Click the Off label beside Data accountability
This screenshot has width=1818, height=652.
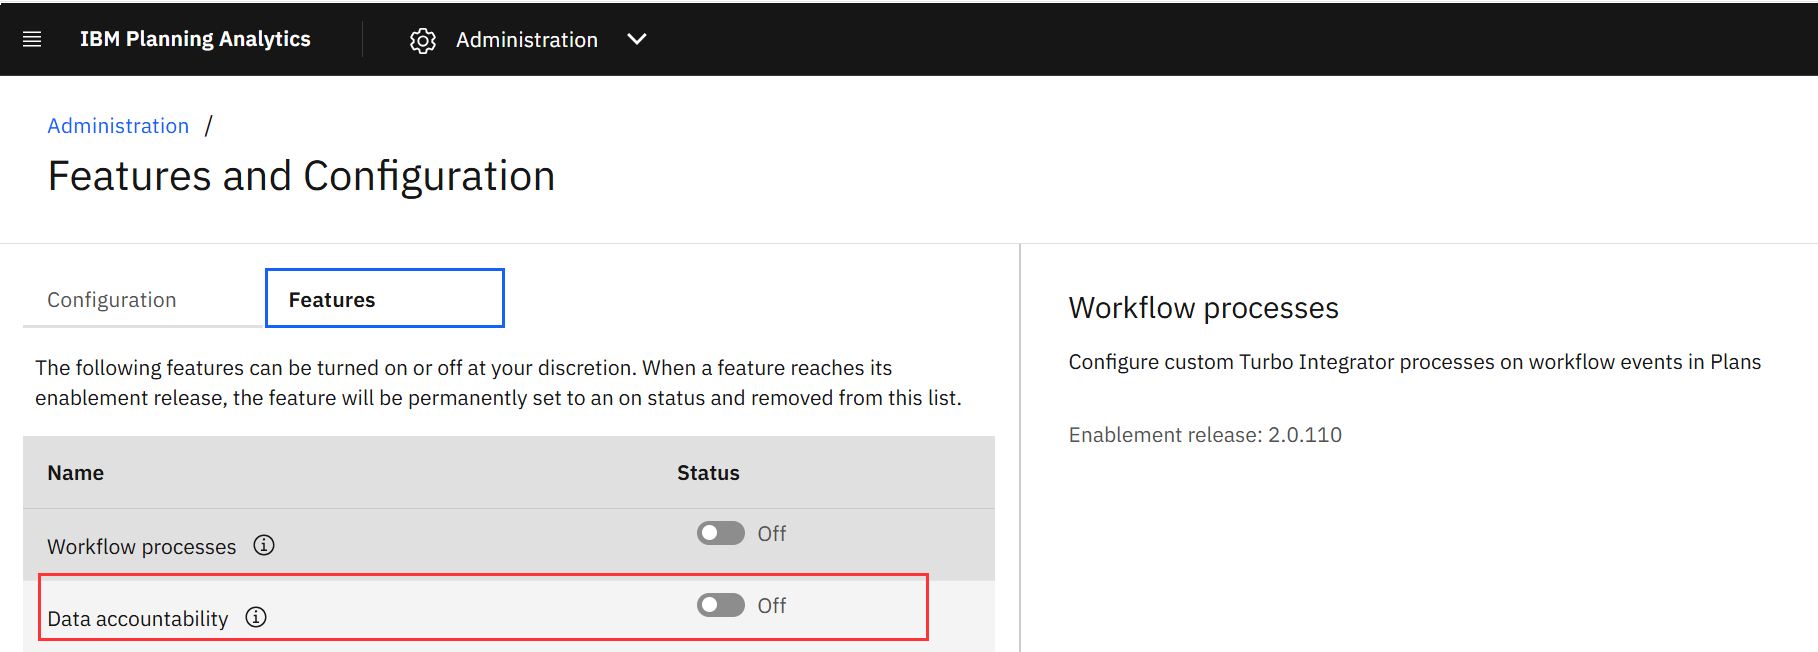click(771, 605)
